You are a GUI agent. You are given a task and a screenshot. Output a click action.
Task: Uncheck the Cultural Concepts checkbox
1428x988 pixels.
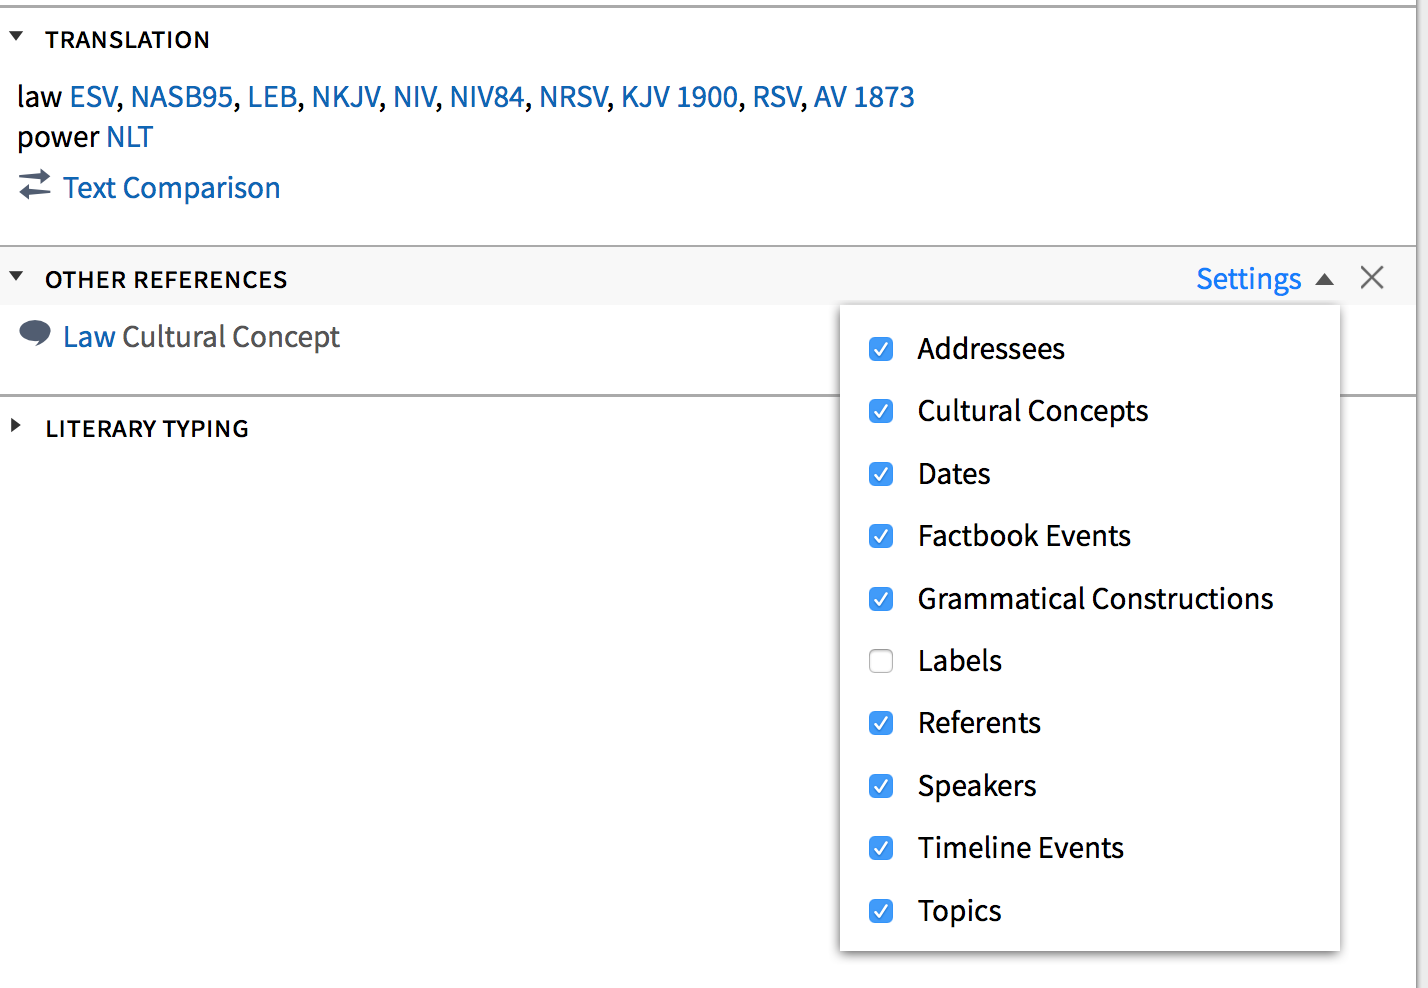[x=881, y=411]
